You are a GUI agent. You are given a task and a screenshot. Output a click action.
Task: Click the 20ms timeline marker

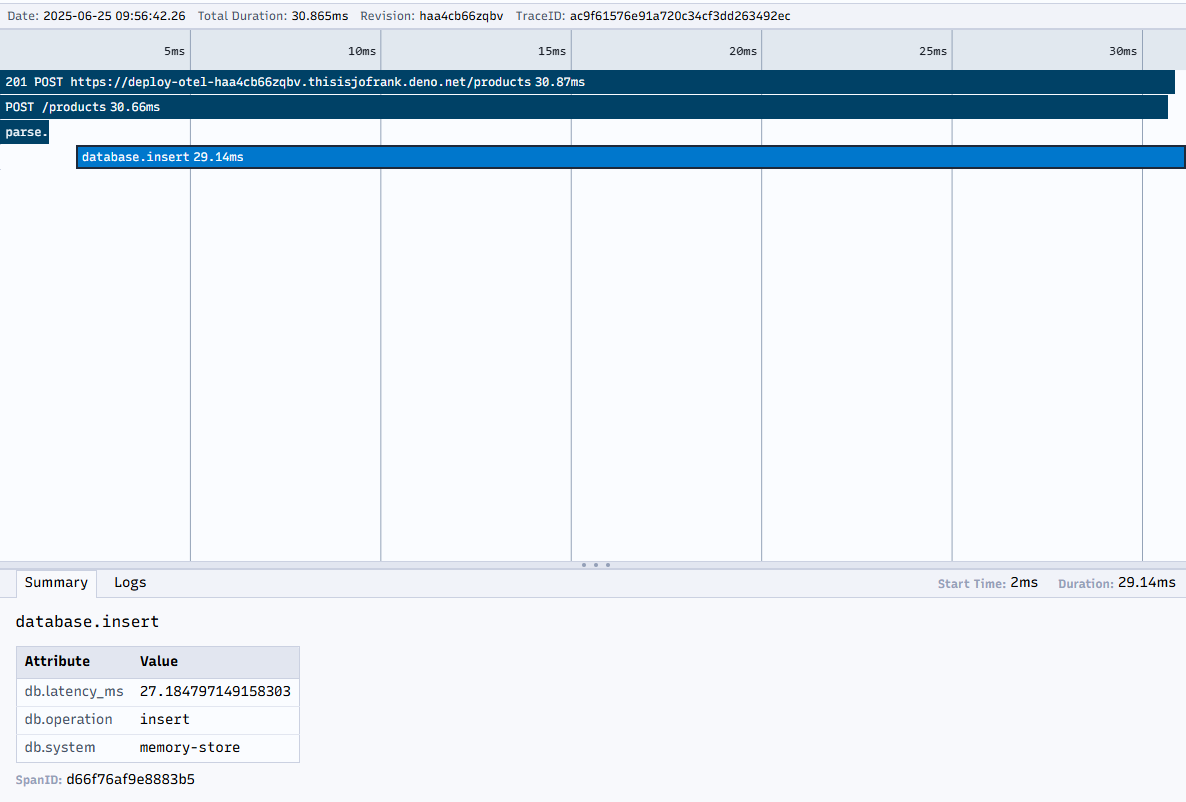(742, 51)
